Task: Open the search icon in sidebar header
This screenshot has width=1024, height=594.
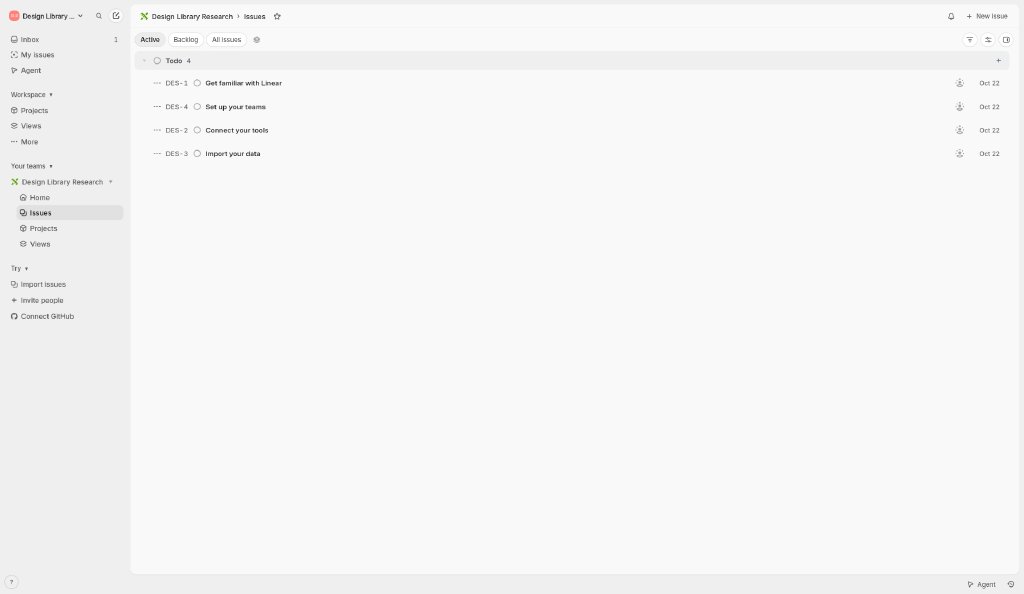Action: (x=99, y=16)
